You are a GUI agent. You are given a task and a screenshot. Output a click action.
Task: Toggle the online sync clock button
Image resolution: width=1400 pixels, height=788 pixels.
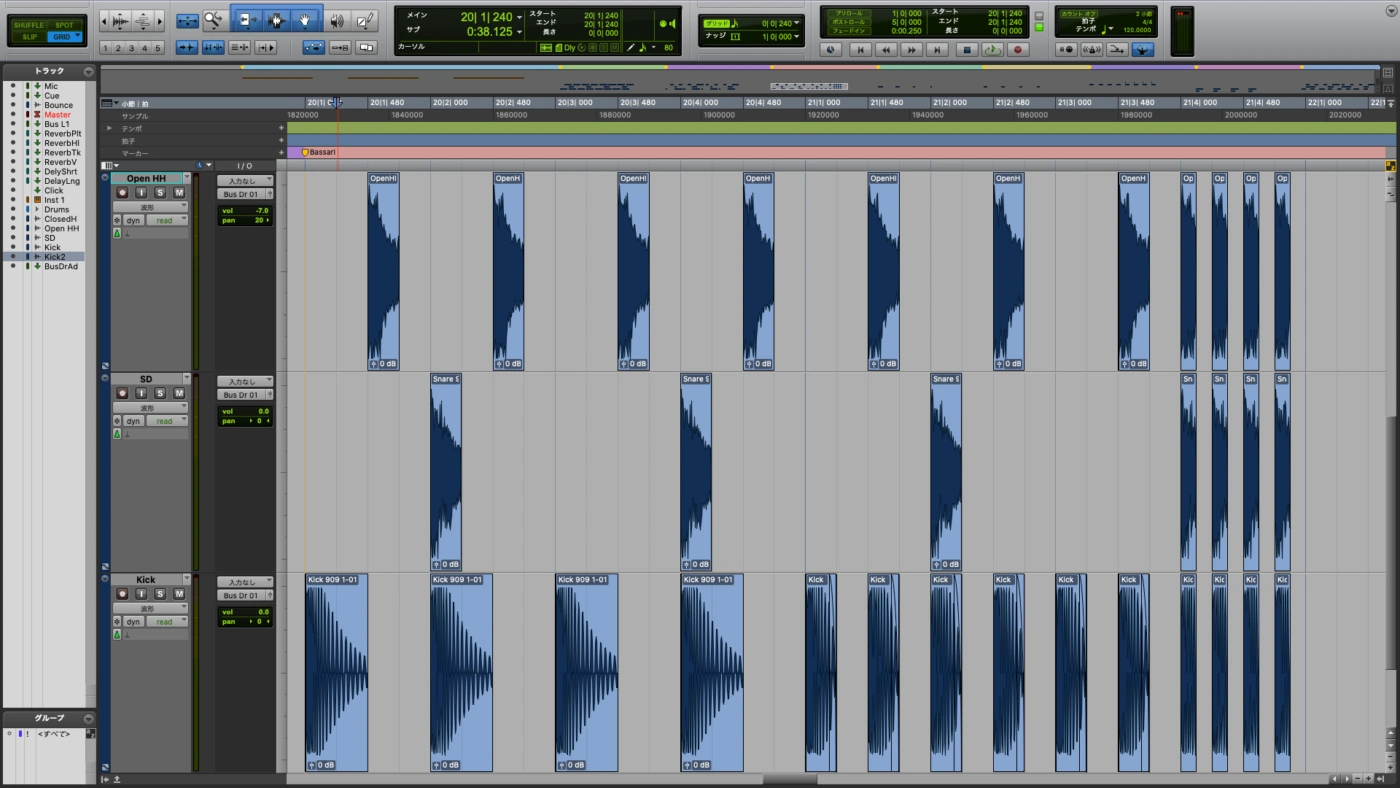(831, 49)
